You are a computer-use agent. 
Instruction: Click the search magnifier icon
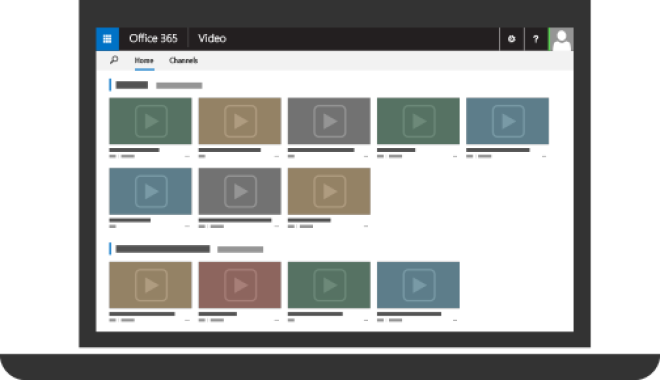point(114,60)
